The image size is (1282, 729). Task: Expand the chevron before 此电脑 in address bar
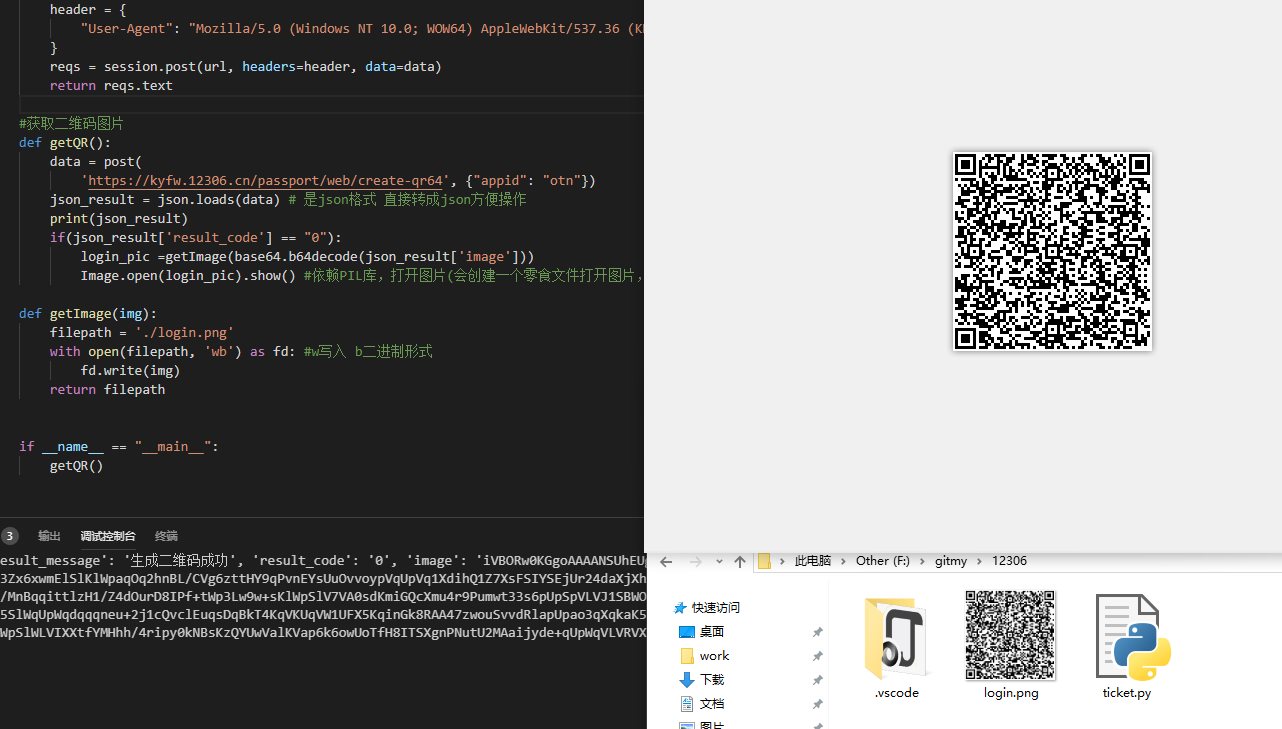click(783, 561)
